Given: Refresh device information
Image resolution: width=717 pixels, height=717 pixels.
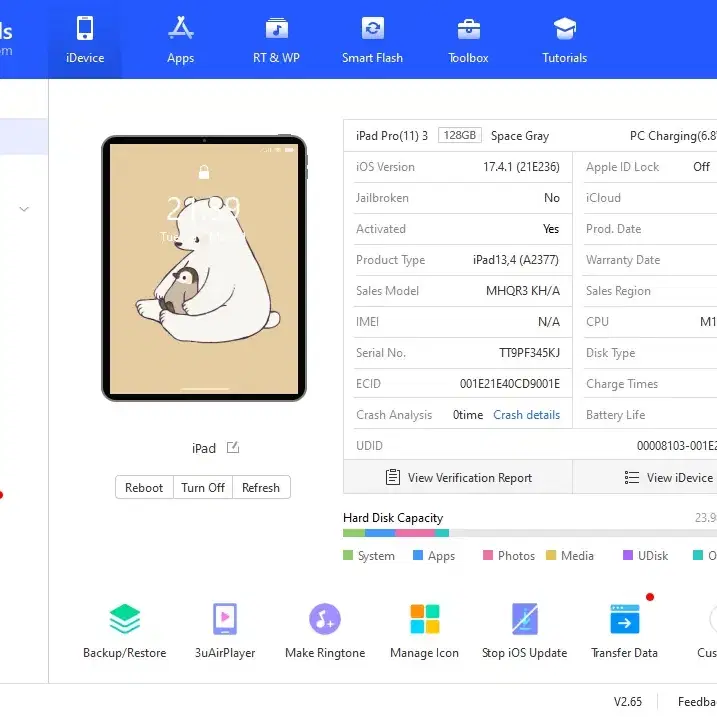Looking at the screenshot, I should pos(261,487).
